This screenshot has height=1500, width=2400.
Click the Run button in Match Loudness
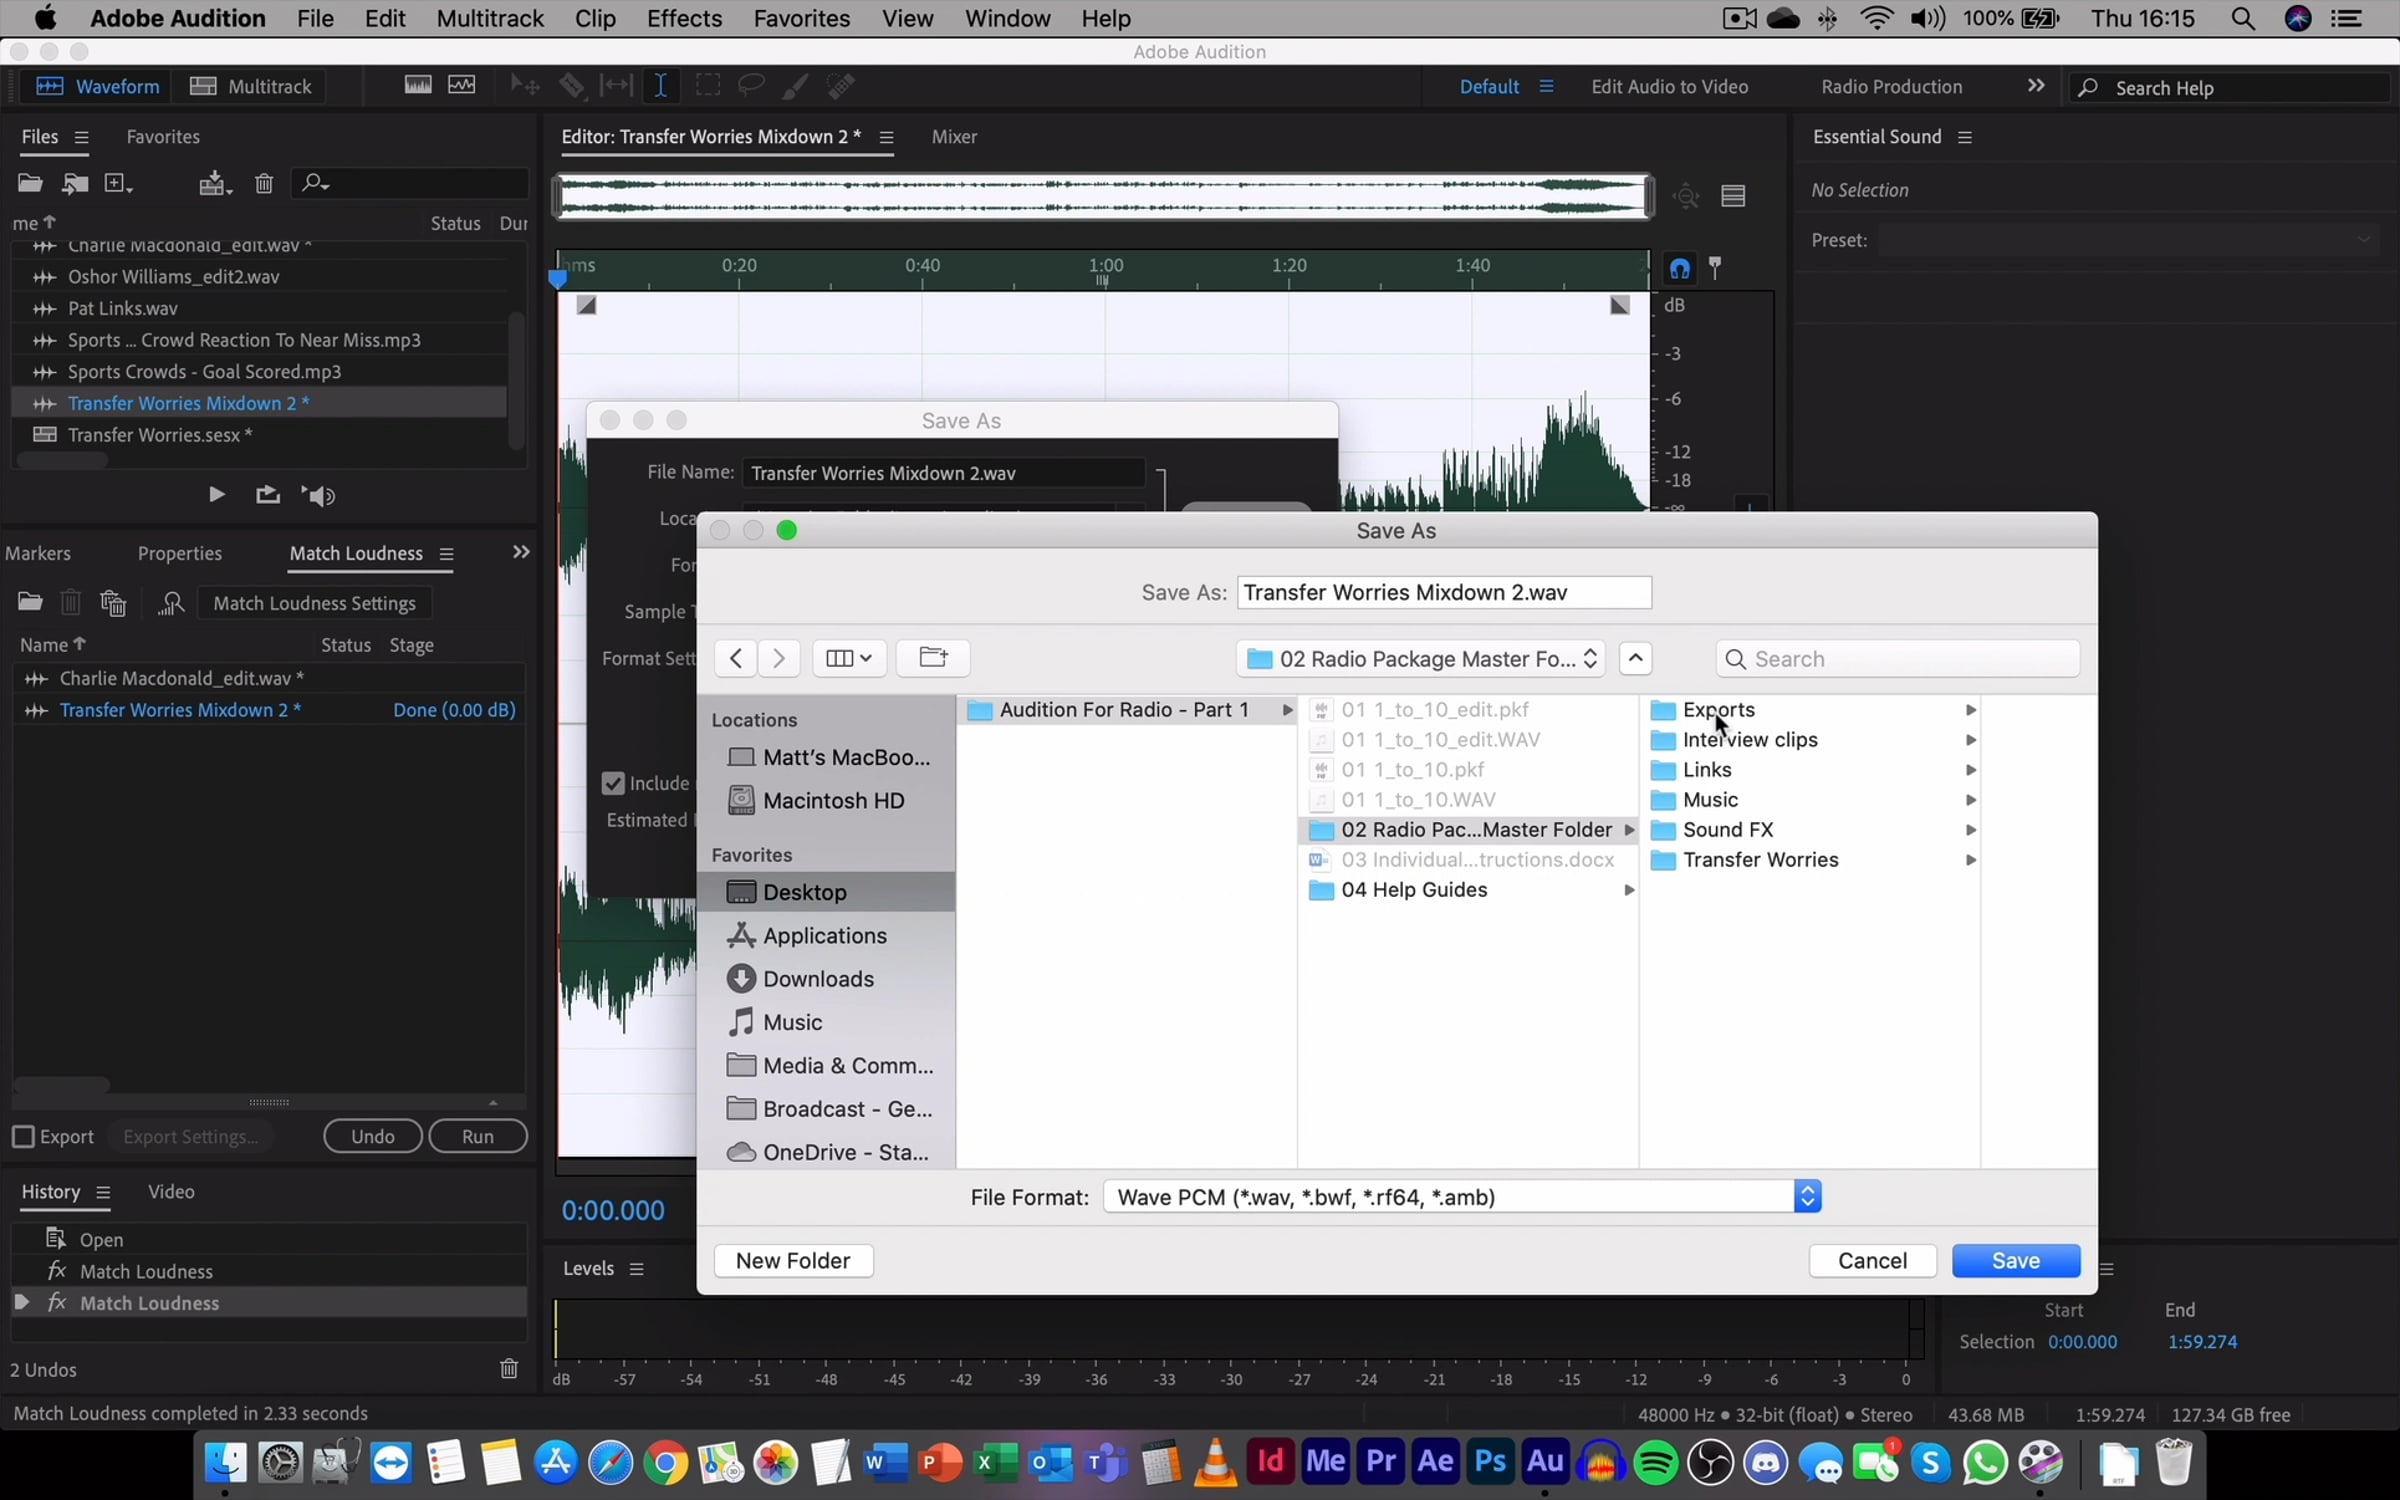[477, 1137]
